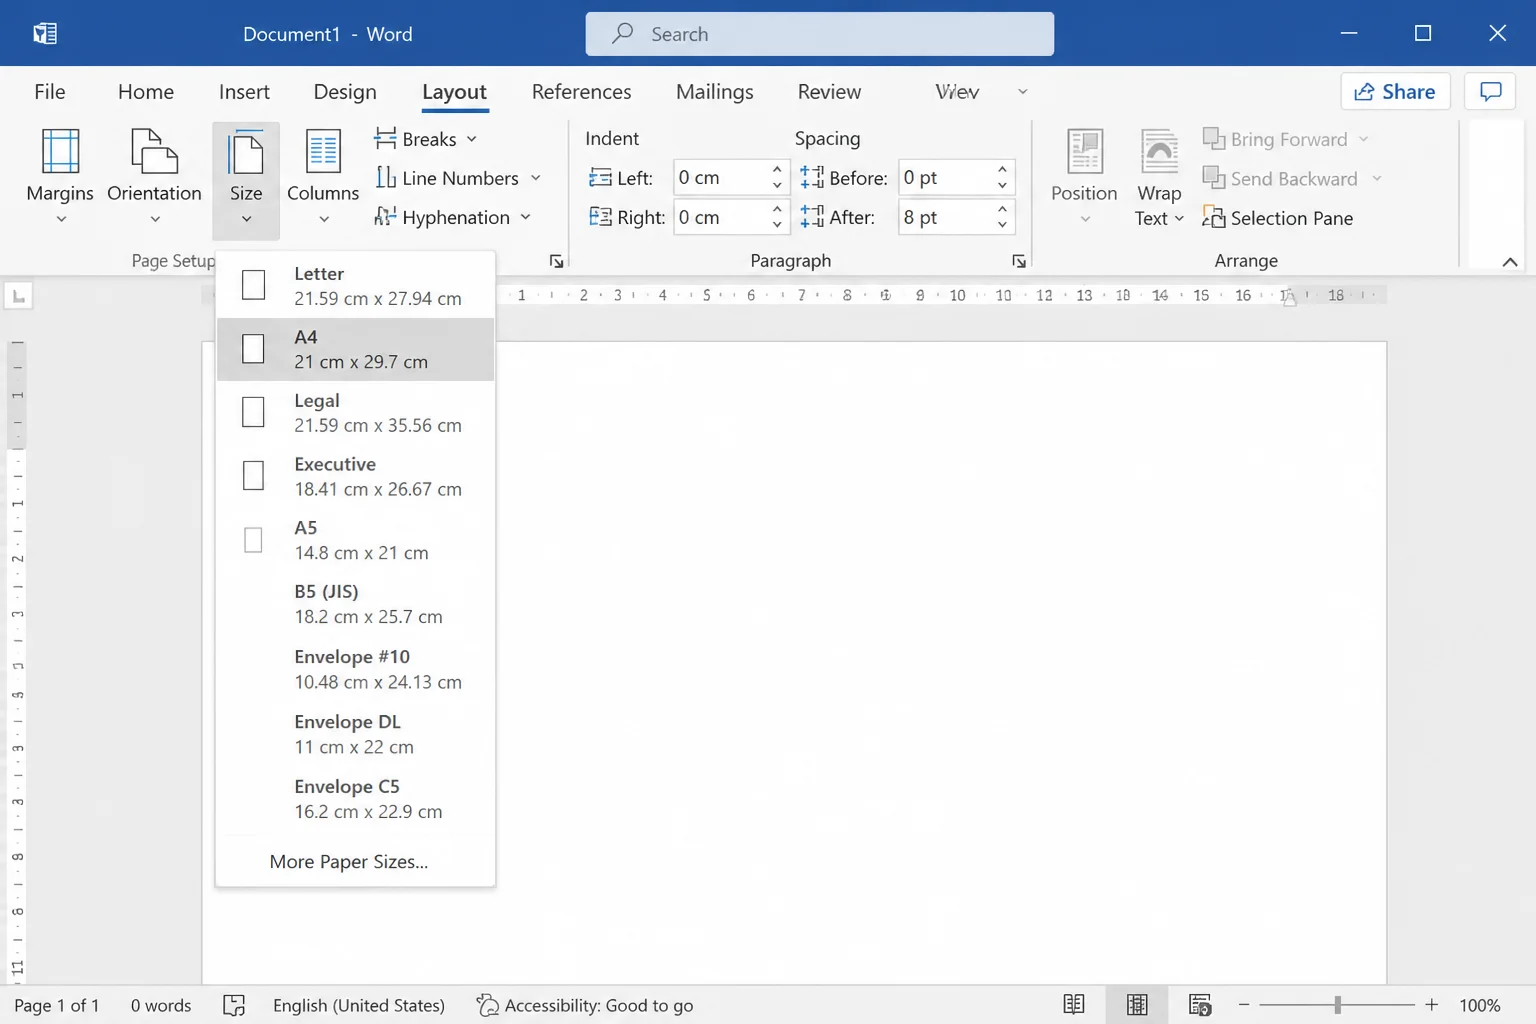Expand the Send Backward arrow
The height and width of the screenshot is (1024, 1536).
point(1377,178)
